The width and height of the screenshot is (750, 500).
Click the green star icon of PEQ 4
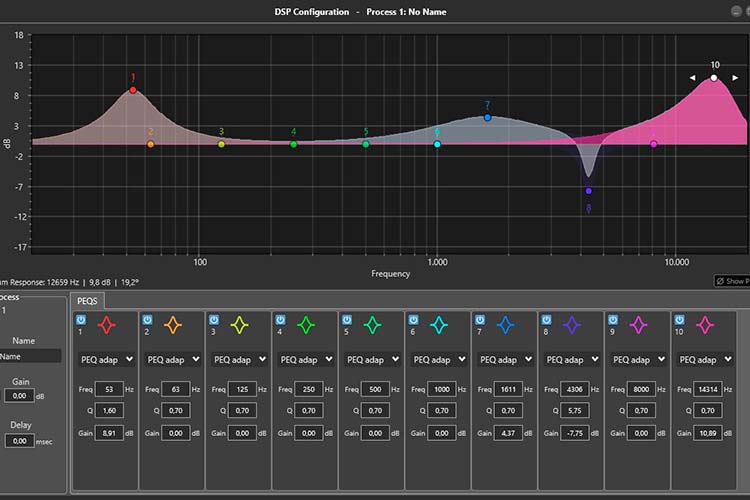(306, 325)
